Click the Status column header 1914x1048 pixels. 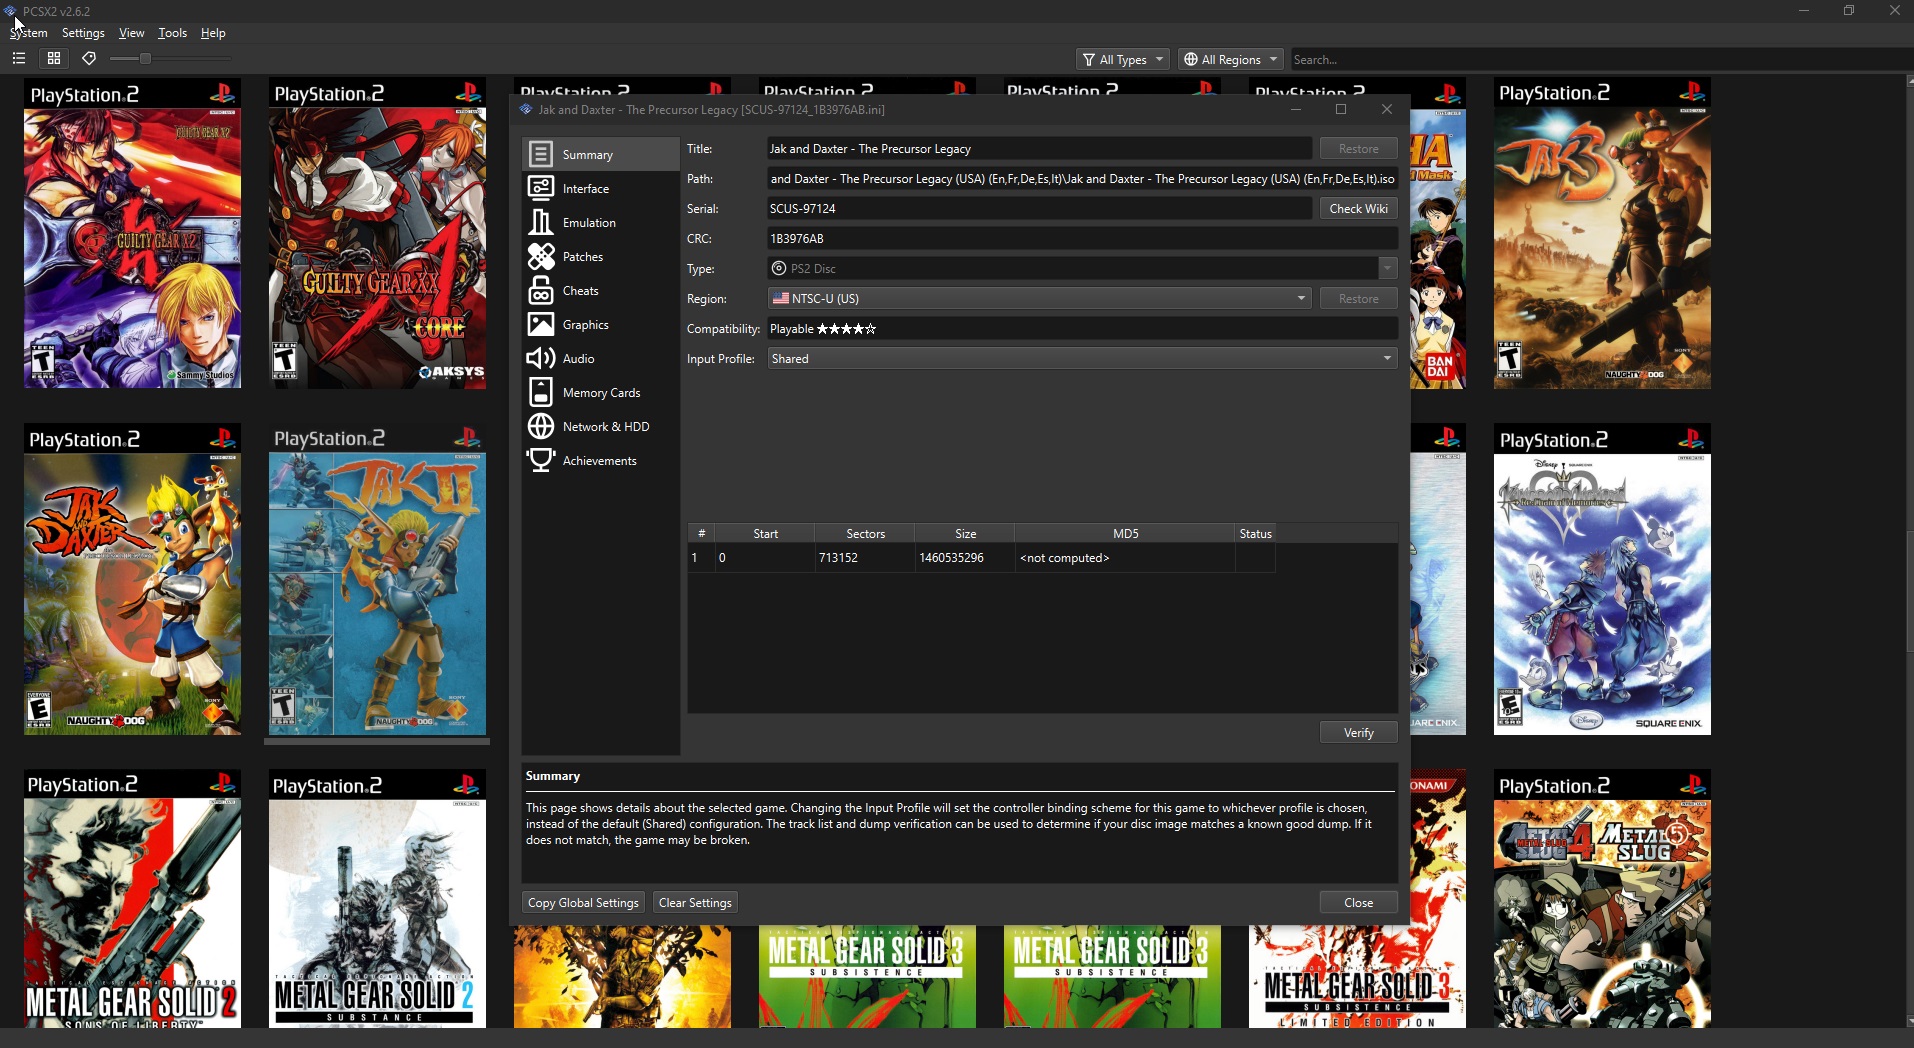click(1255, 533)
